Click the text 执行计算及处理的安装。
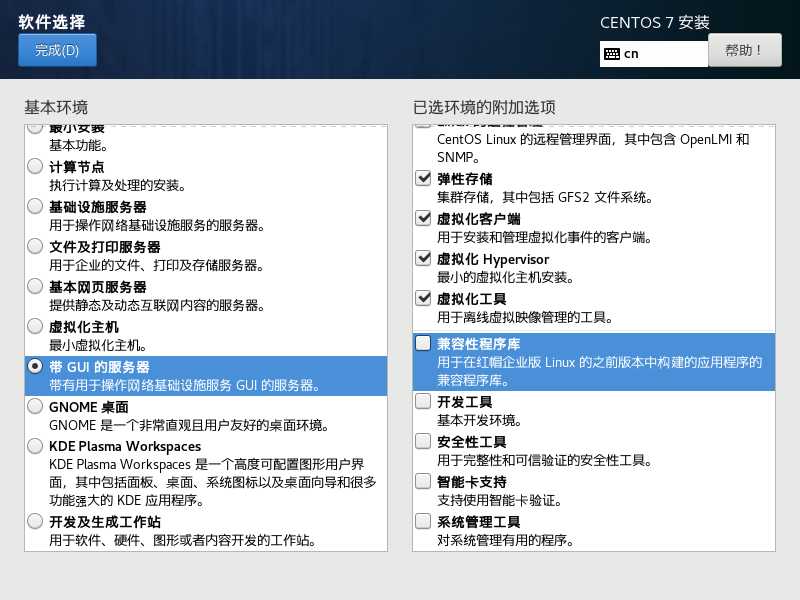 (117, 185)
